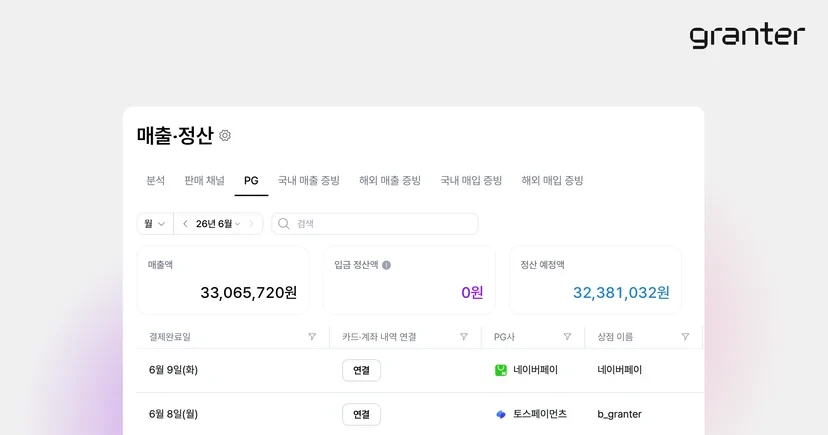Click 연결 button for 6월 8일 row
828x435 pixels.
pyautogui.click(x=361, y=414)
